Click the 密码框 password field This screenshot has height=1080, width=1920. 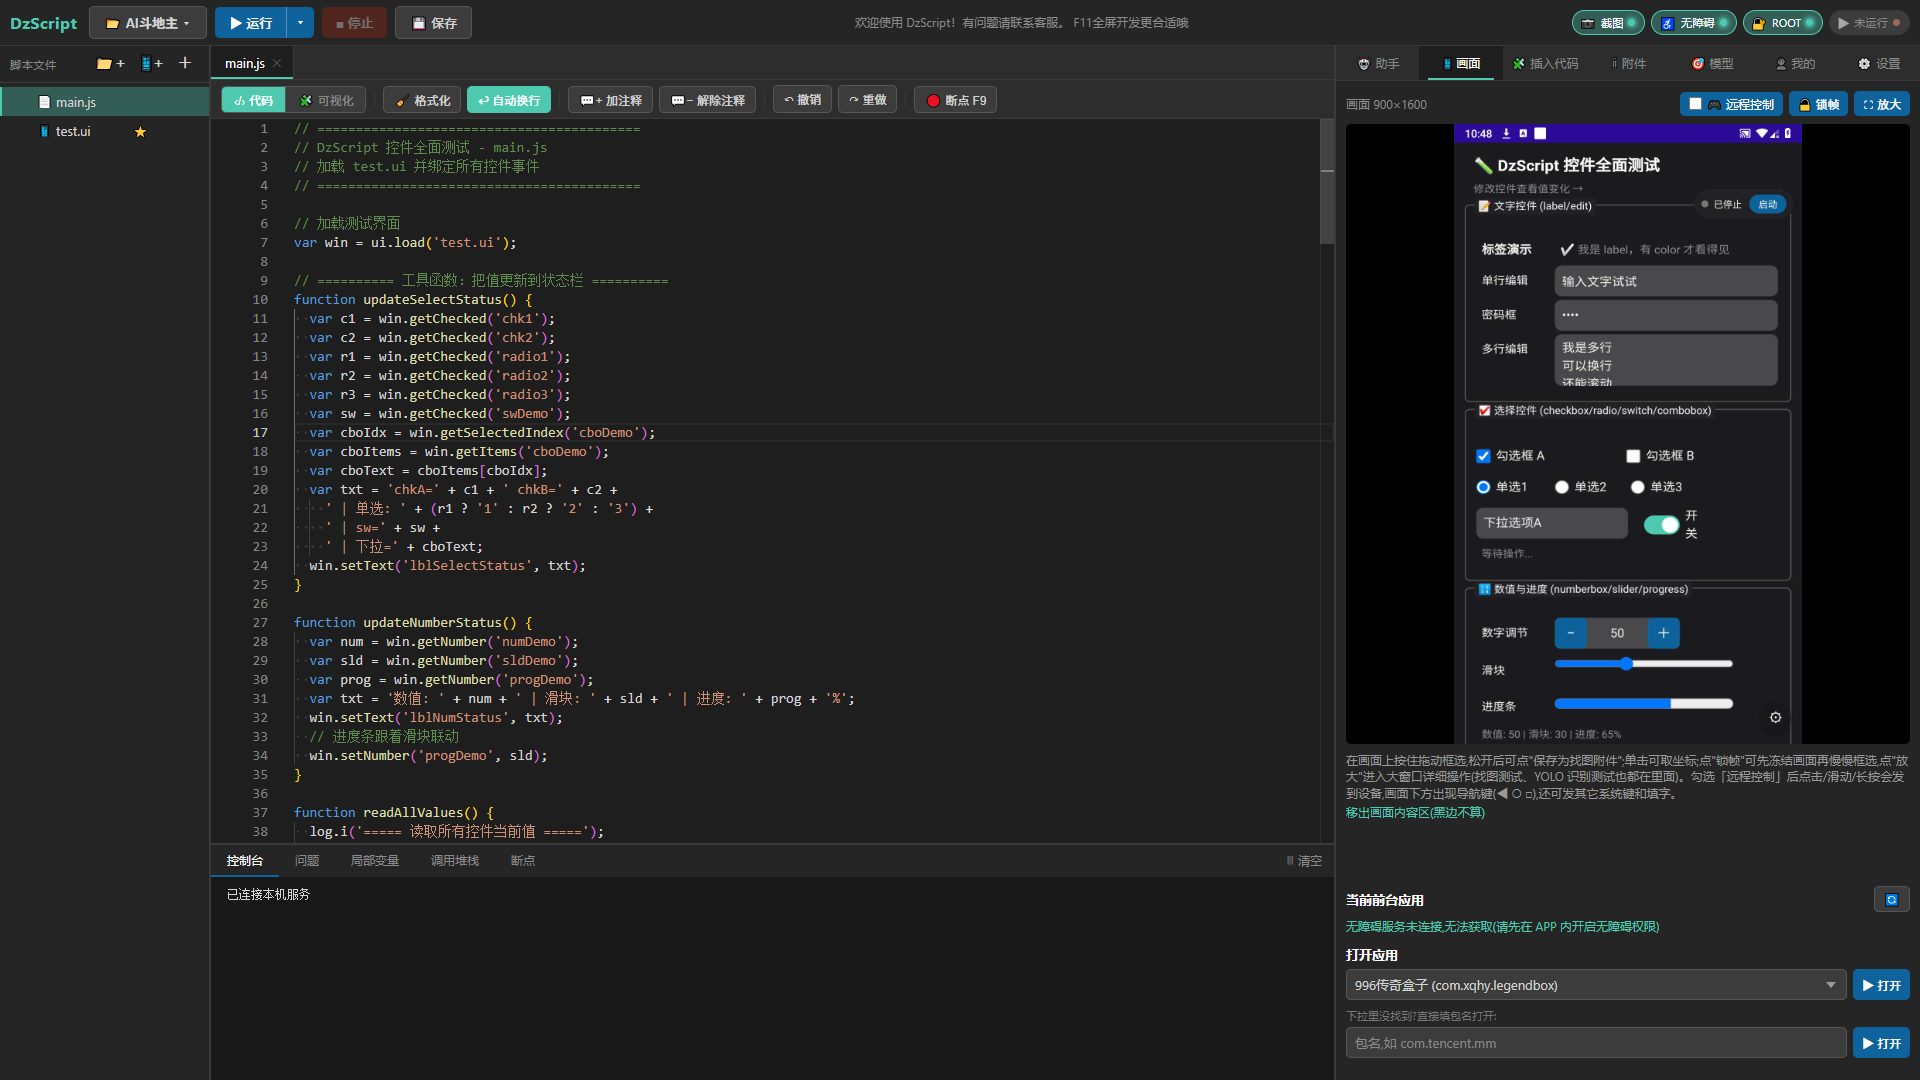[x=1665, y=315]
